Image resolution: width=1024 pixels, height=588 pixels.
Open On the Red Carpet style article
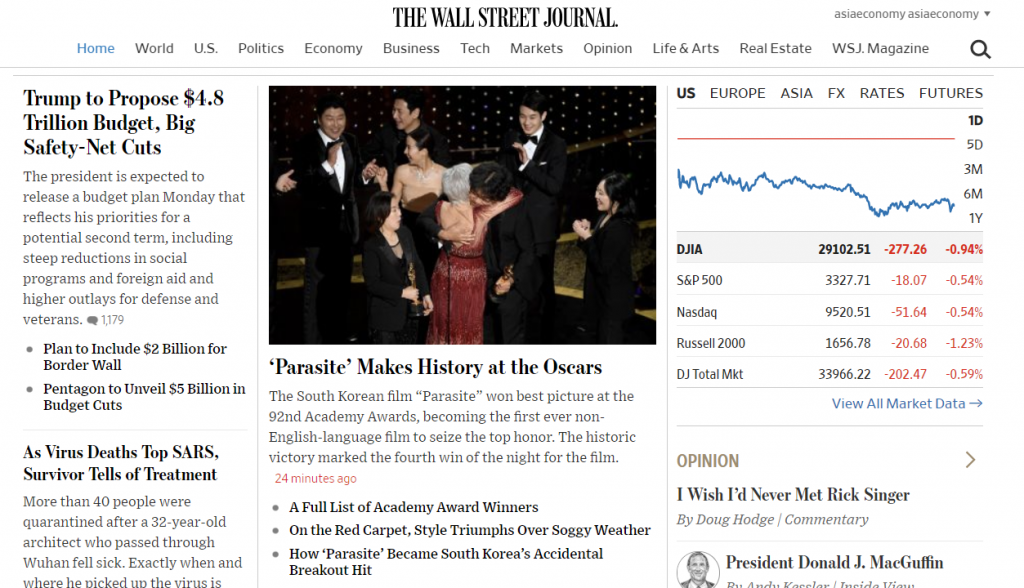[470, 530]
